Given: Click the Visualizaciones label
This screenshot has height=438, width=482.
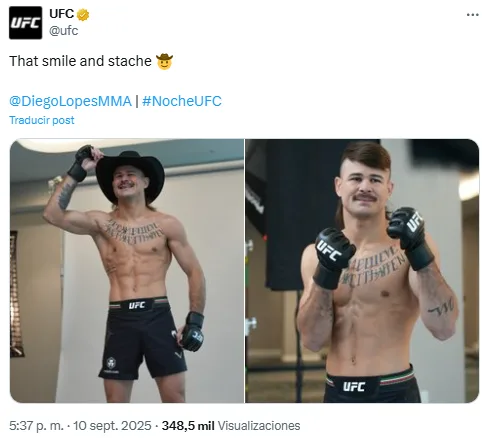Looking at the screenshot, I should click(259, 426).
